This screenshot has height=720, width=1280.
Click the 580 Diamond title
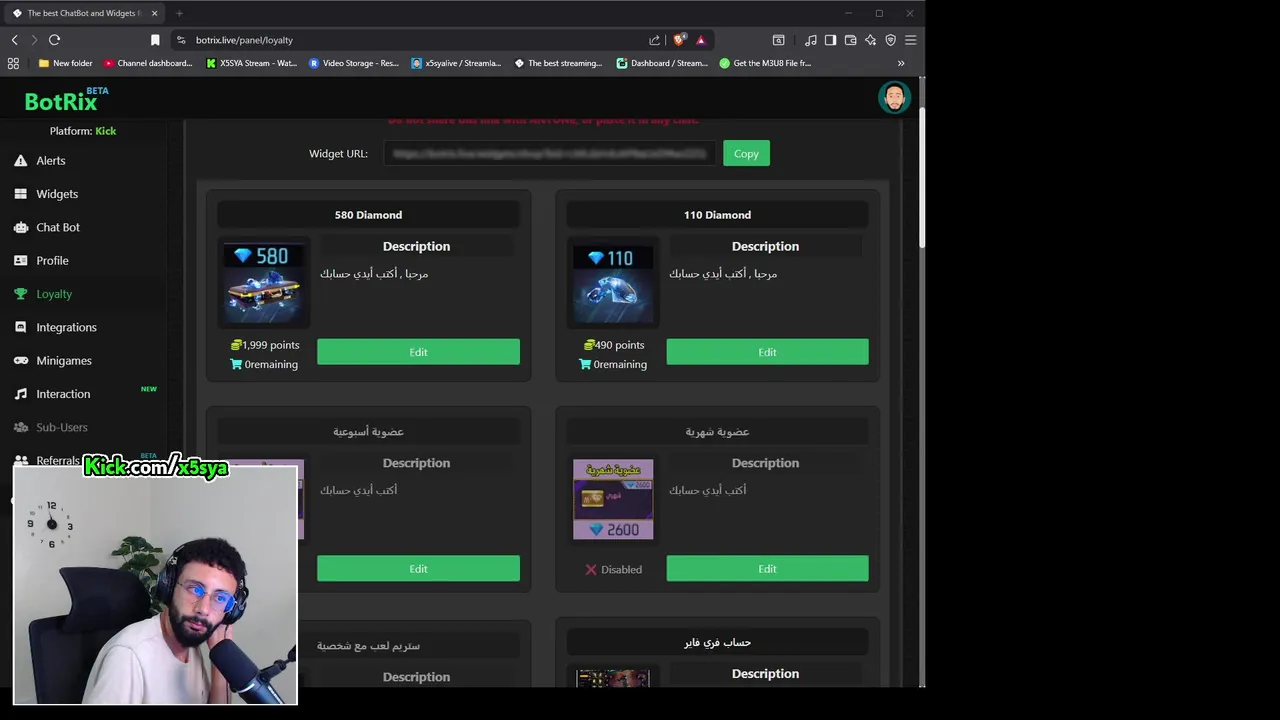(368, 215)
